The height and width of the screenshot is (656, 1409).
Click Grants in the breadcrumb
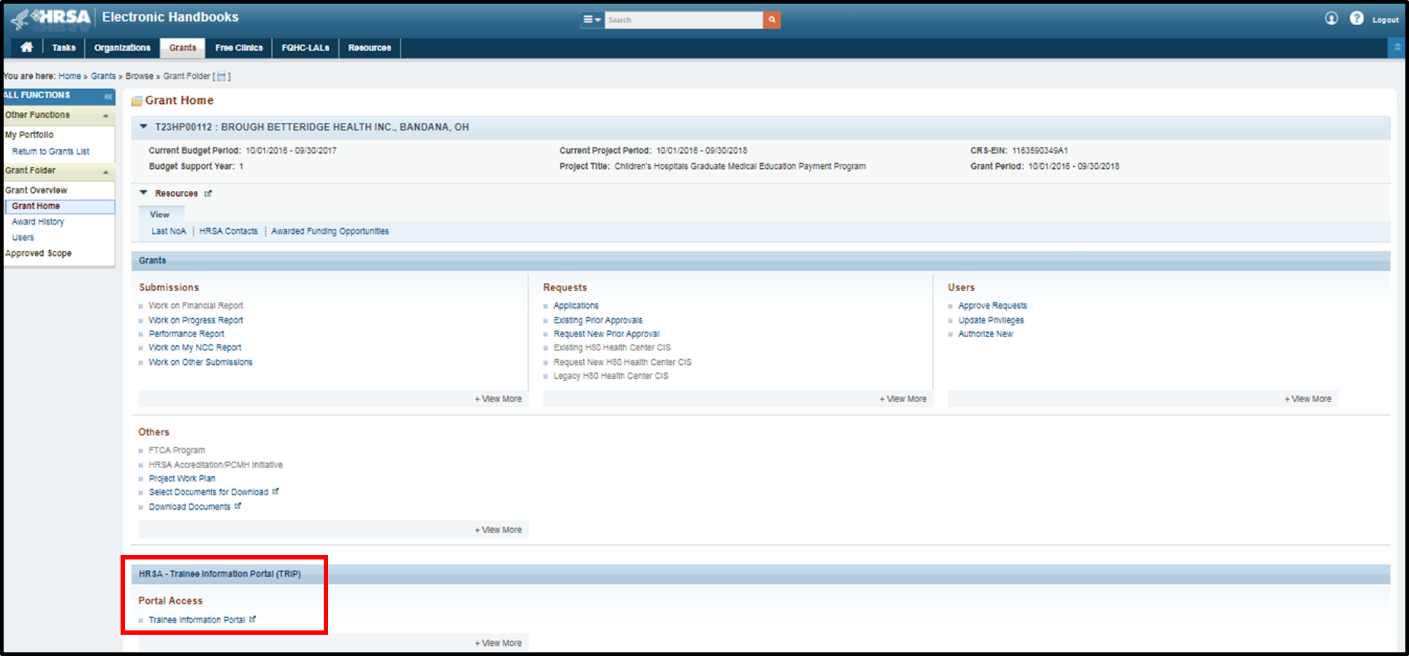pyautogui.click(x=104, y=76)
